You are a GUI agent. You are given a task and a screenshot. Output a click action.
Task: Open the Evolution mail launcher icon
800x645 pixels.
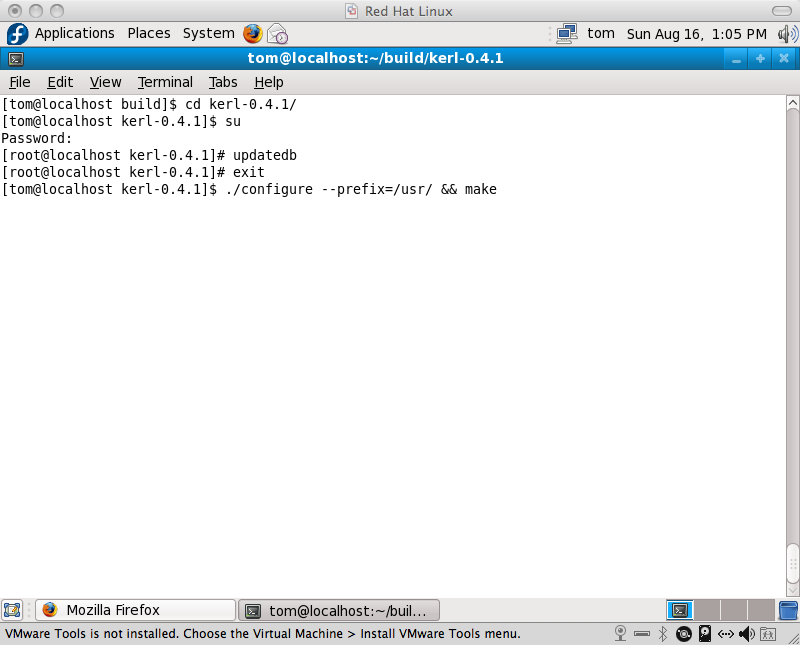tap(278, 33)
